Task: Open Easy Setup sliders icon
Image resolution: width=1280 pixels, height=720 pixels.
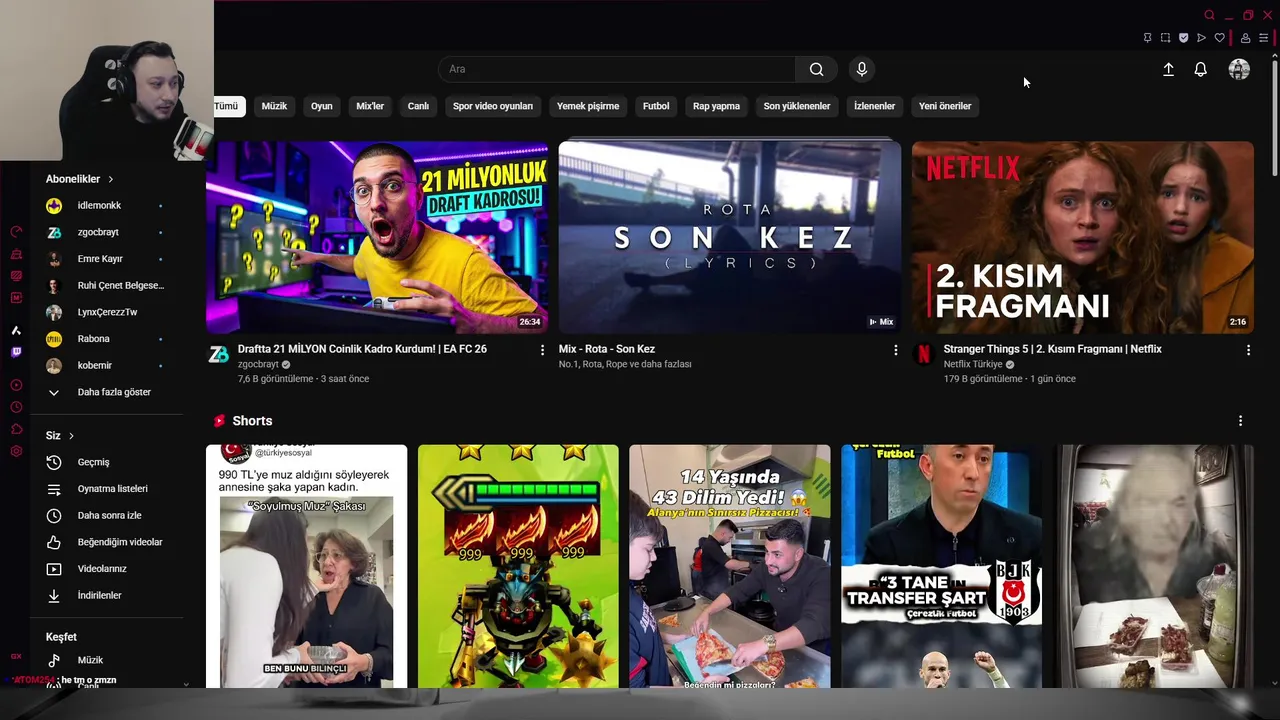Action: (x=1263, y=38)
